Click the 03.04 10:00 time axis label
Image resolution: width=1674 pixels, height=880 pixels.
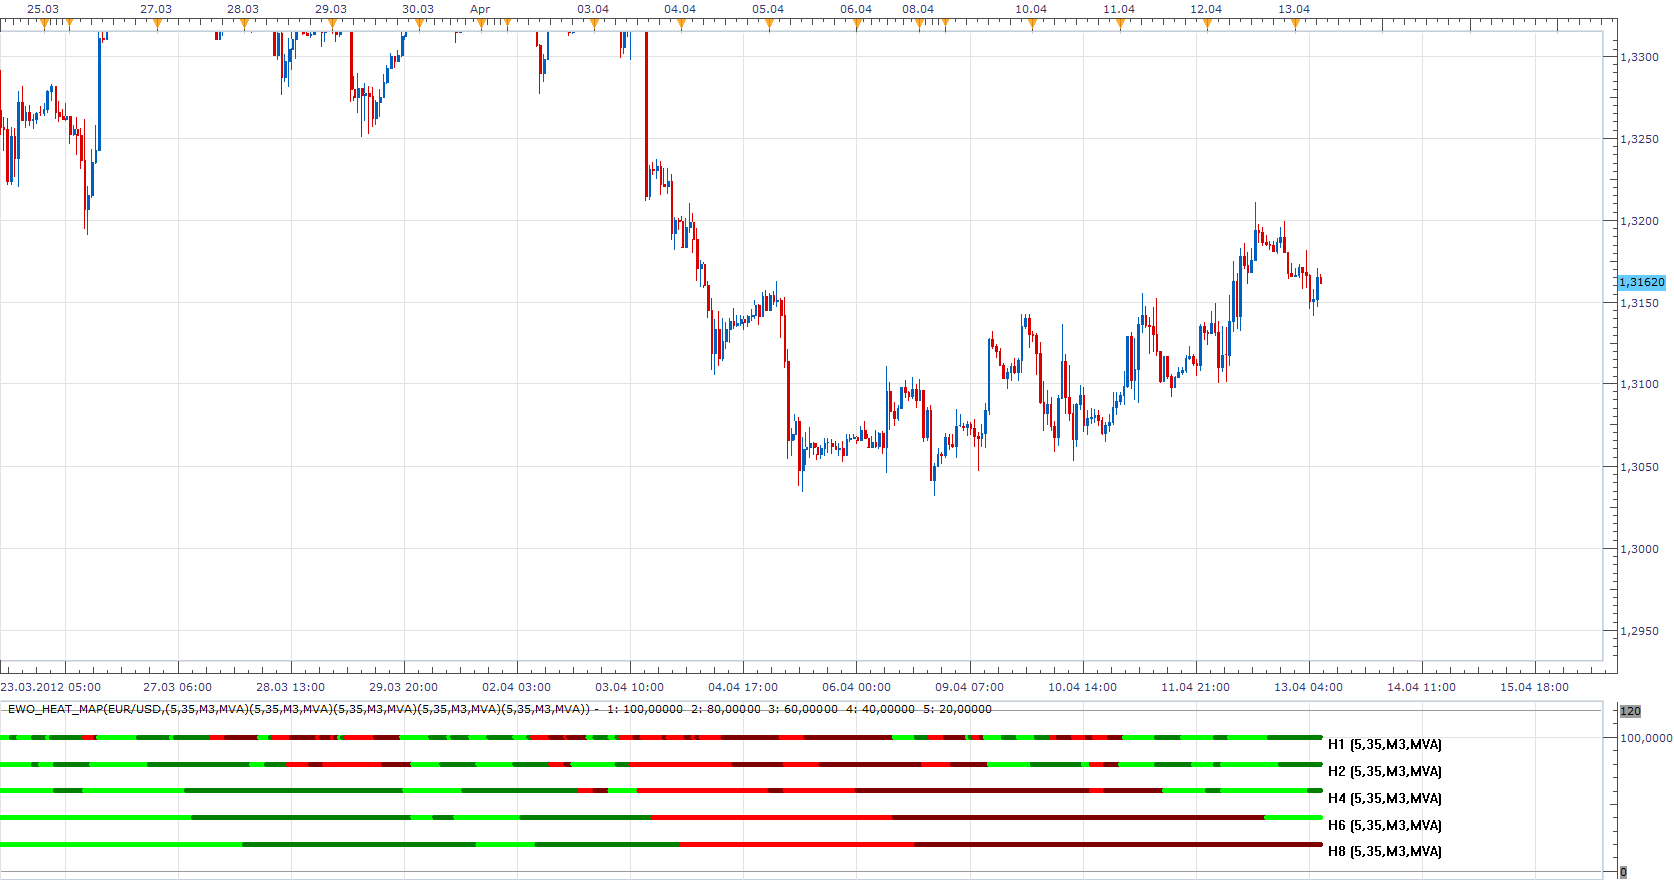pyautogui.click(x=629, y=687)
